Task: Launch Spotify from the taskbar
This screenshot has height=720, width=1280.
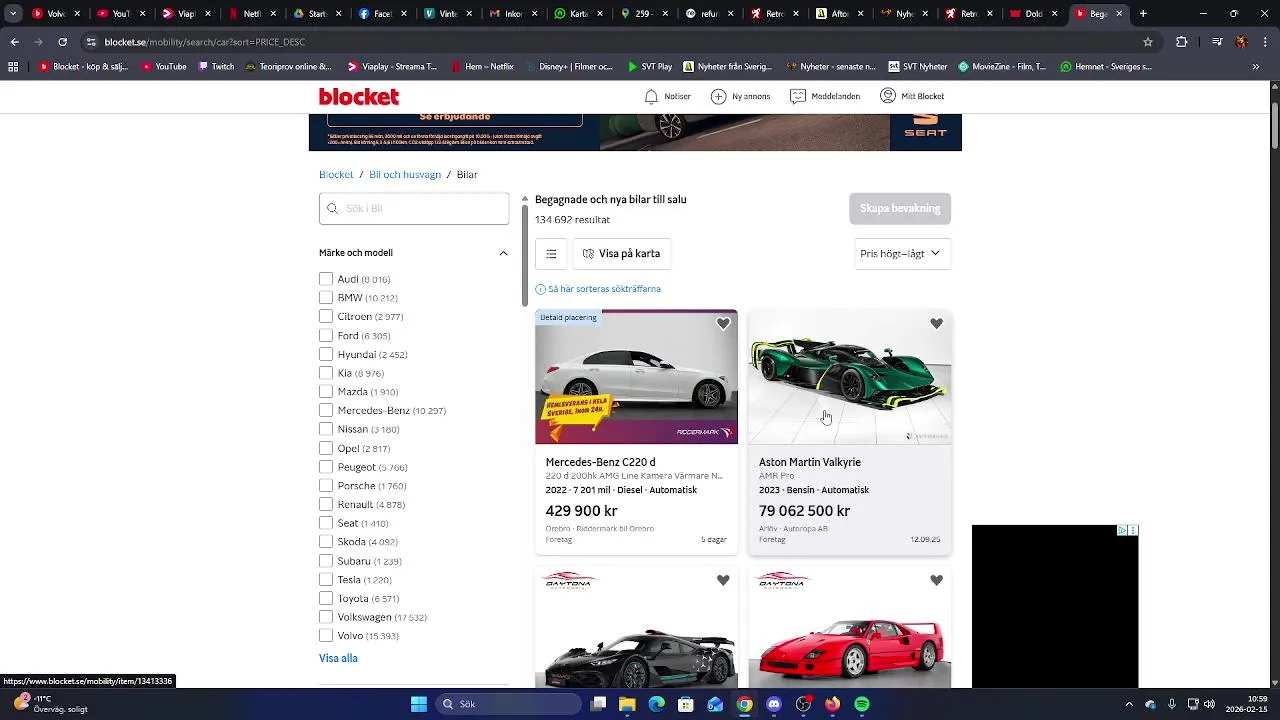Action: (862, 704)
